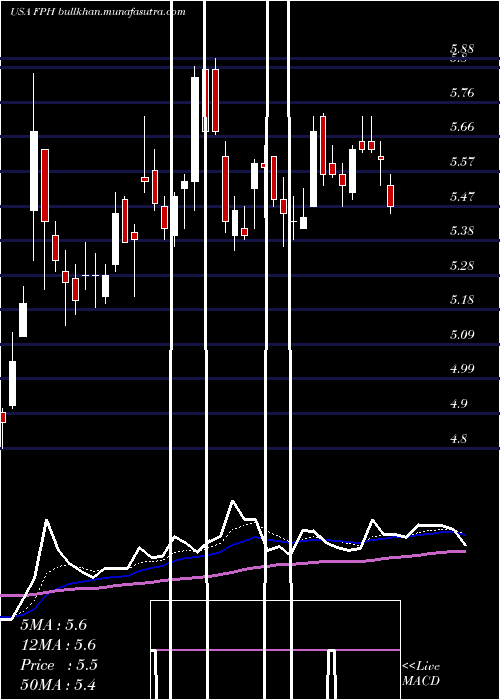Click the 5.76 price axis label
This screenshot has height=700, width=500.
462,93
